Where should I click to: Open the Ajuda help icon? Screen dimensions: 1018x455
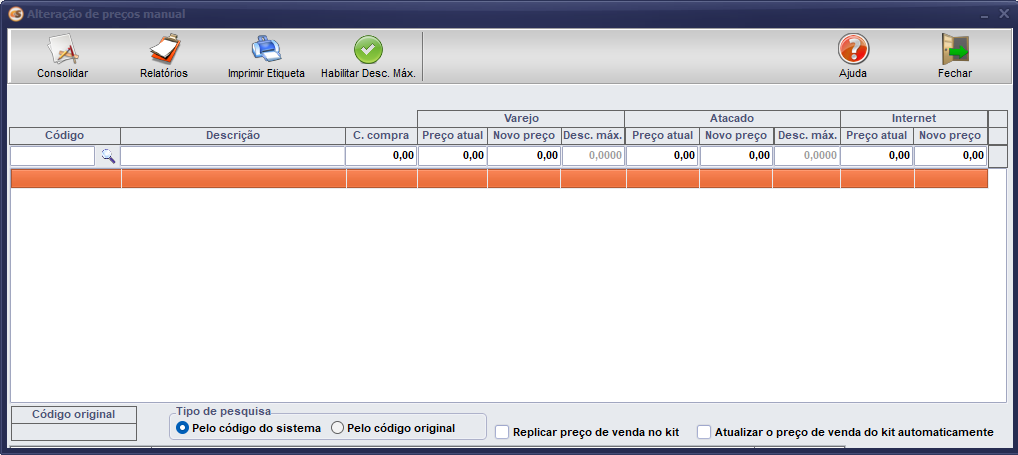(852, 50)
